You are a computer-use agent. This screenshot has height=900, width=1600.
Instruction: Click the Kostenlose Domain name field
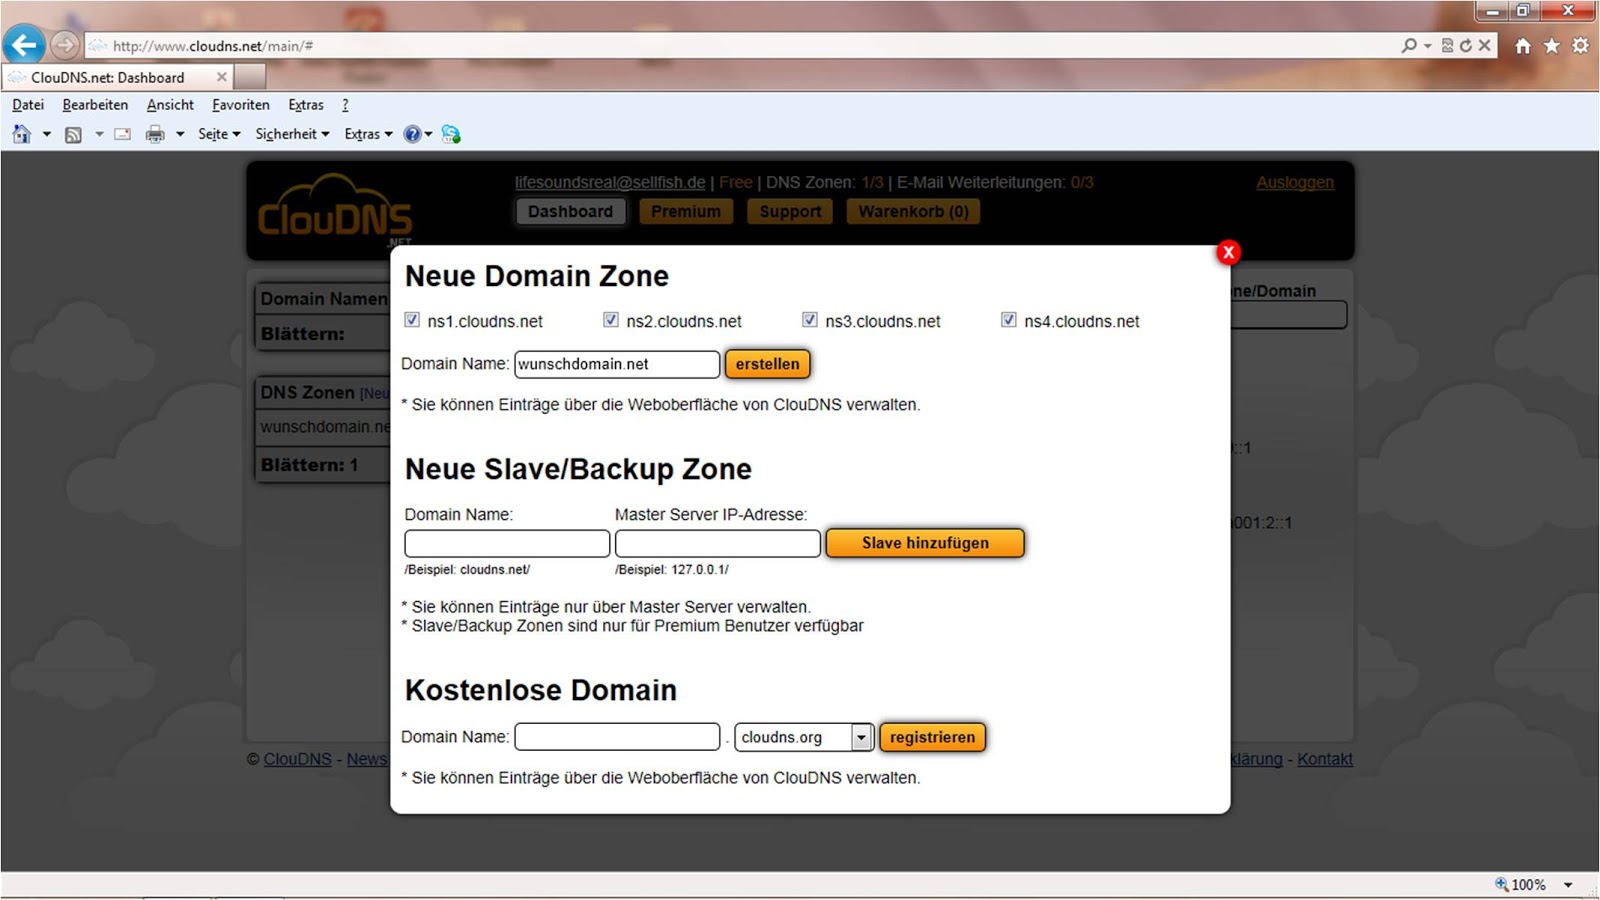(x=617, y=737)
